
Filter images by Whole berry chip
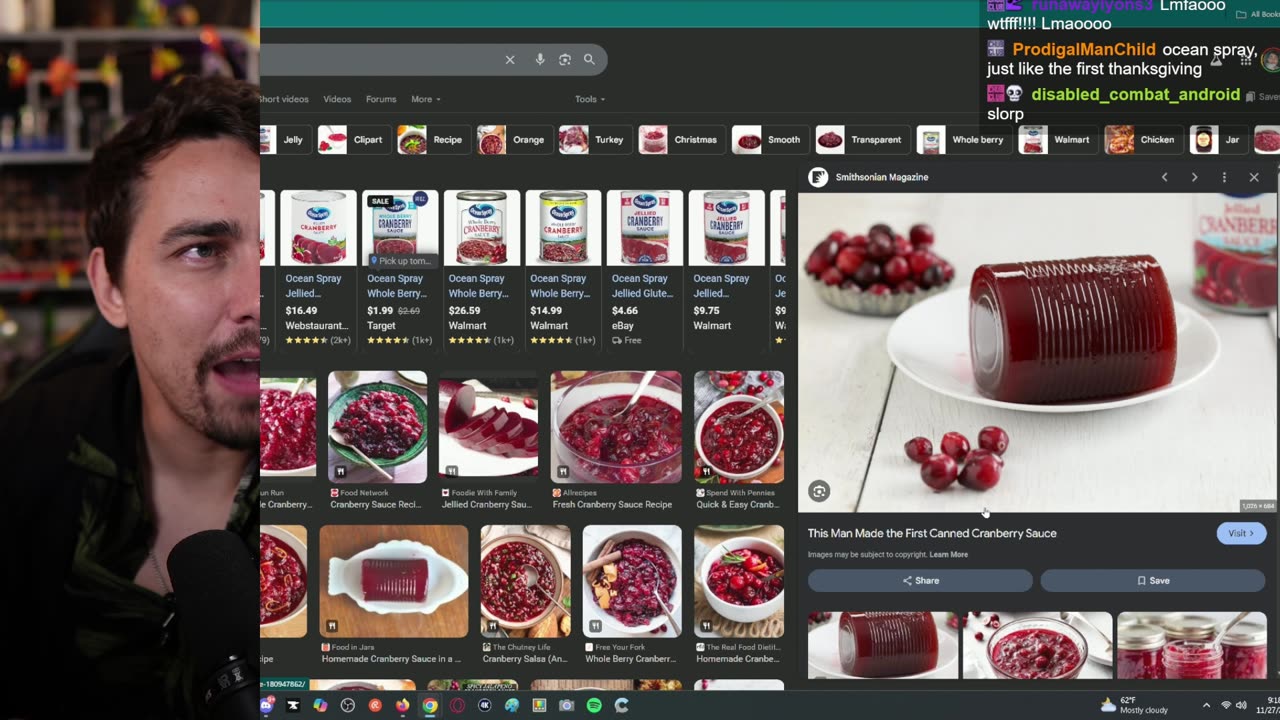[x=962, y=140]
